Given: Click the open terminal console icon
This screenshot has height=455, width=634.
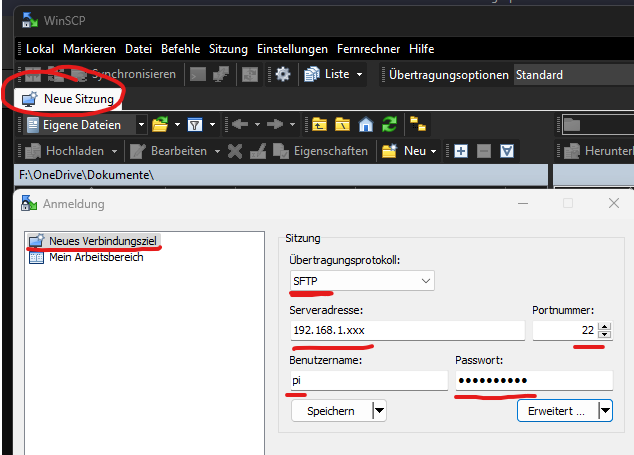Looking at the screenshot, I should [198, 74].
